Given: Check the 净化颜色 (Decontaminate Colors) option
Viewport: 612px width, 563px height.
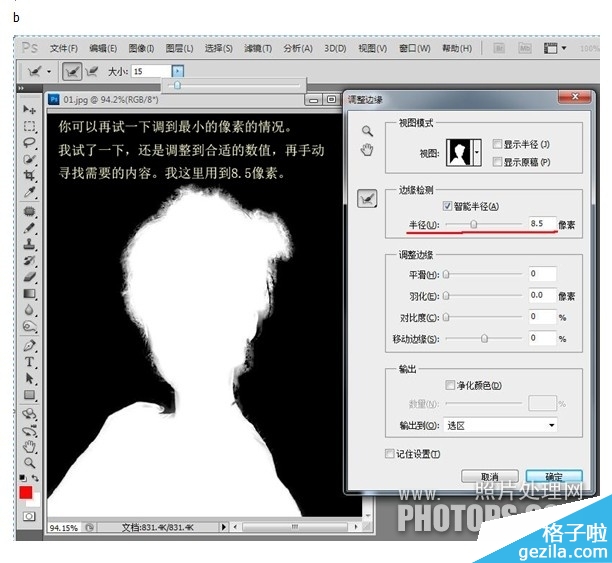Looking at the screenshot, I should pyautogui.click(x=448, y=385).
